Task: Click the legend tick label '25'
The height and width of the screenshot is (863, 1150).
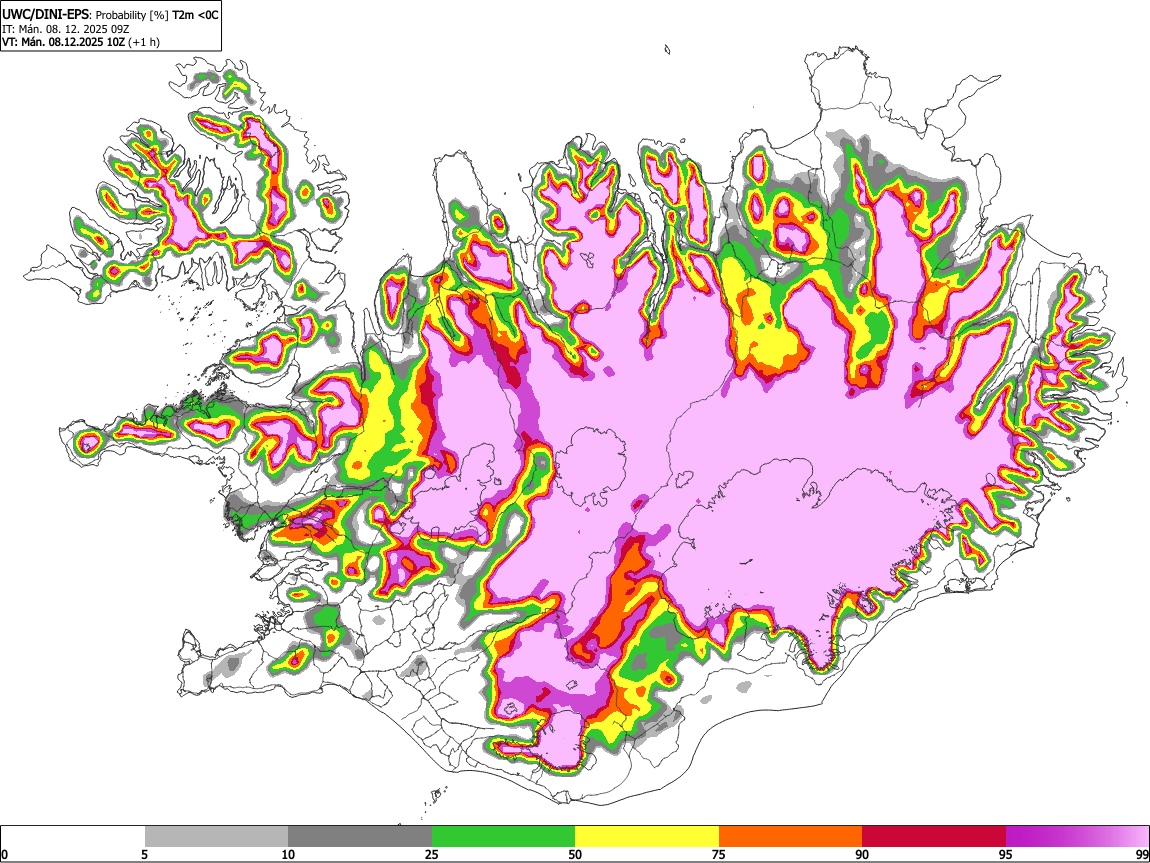Action: (x=432, y=855)
